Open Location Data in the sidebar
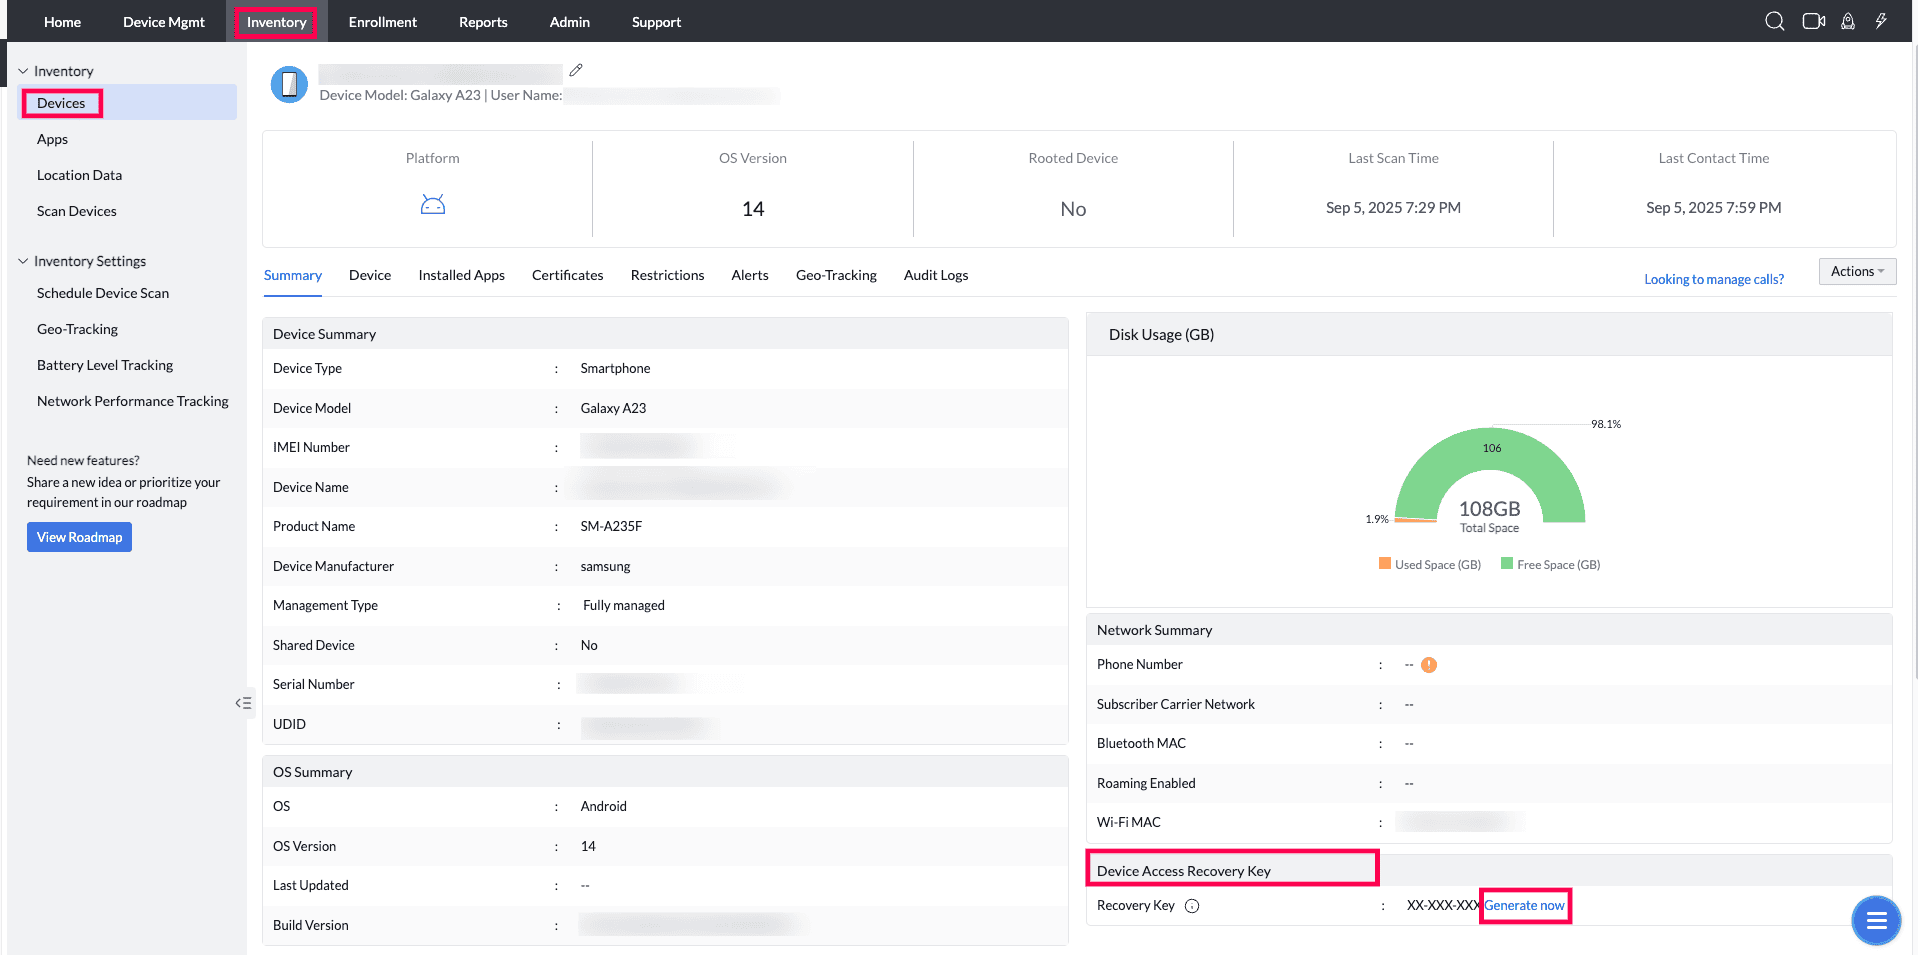This screenshot has height=955, width=1918. [79, 175]
